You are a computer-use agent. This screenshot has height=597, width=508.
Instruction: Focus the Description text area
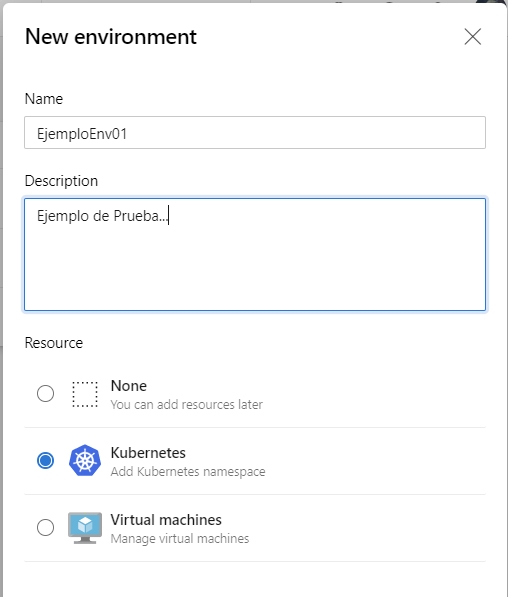(x=255, y=254)
